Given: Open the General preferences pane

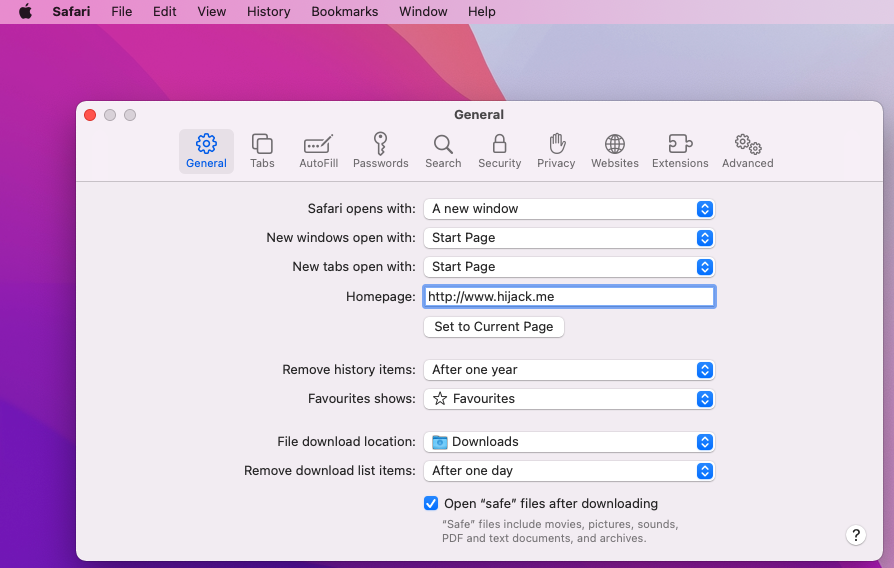Looking at the screenshot, I should [x=206, y=151].
